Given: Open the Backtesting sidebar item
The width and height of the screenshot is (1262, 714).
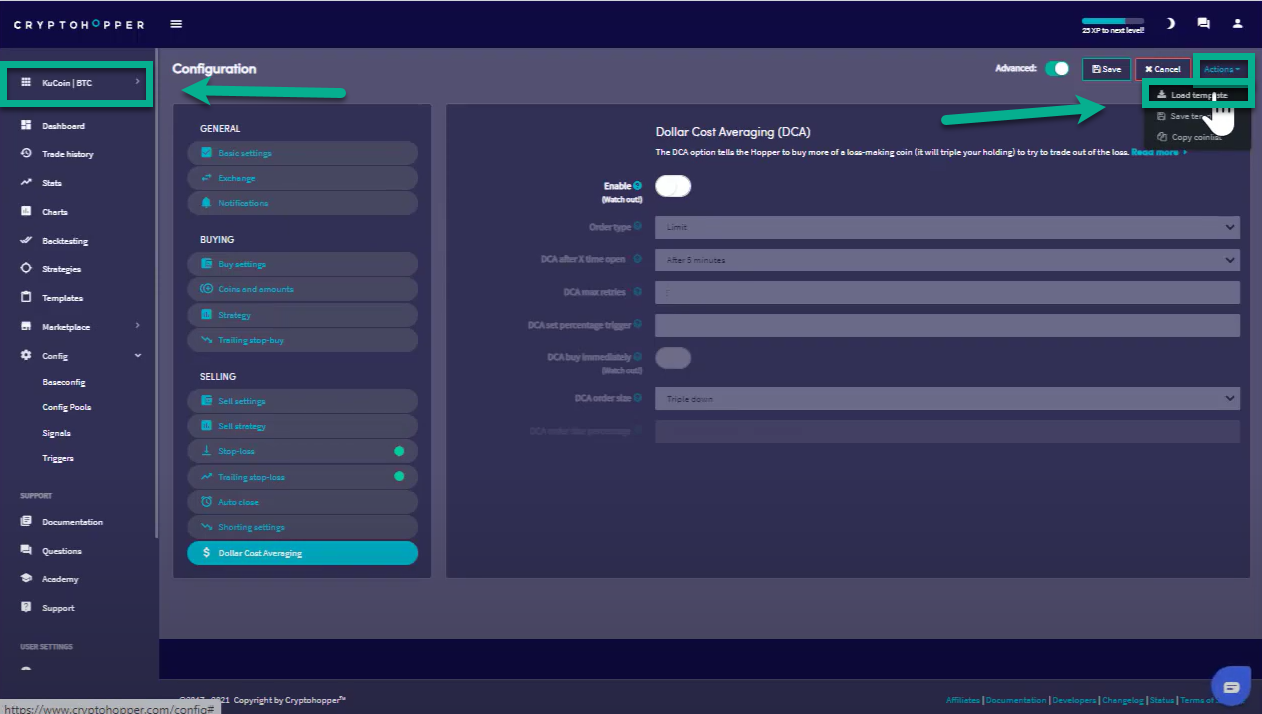Looking at the screenshot, I should coord(64,241).
